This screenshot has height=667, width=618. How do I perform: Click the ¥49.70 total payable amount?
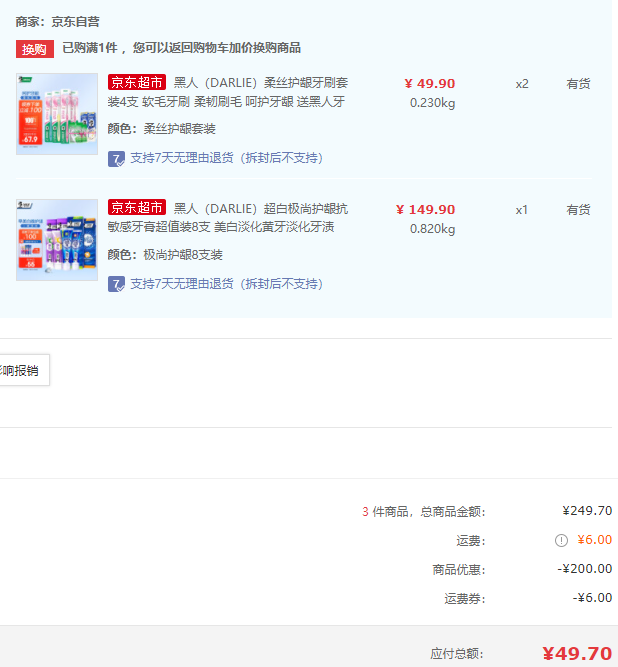tap(577, 653)
